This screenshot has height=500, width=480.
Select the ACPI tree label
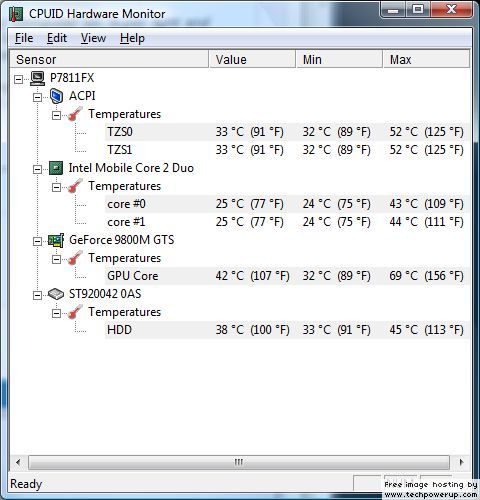[x=82, y=96]
